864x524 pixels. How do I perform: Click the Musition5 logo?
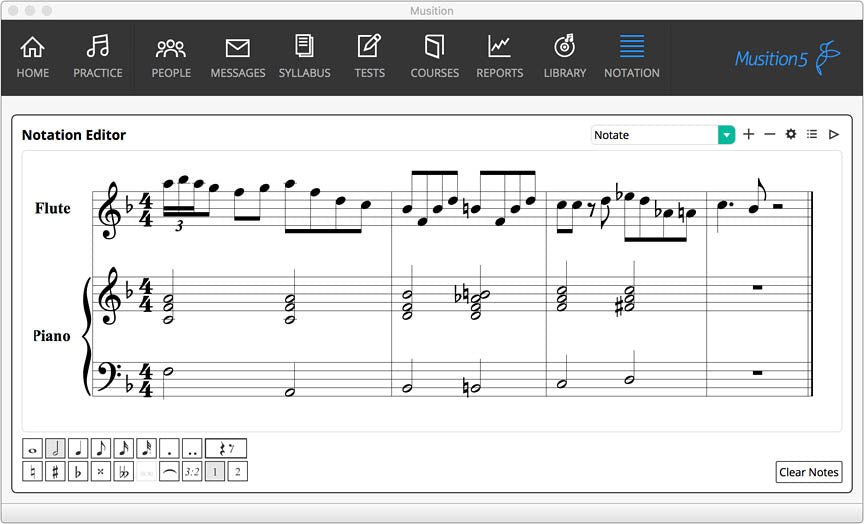click(788, 57)
